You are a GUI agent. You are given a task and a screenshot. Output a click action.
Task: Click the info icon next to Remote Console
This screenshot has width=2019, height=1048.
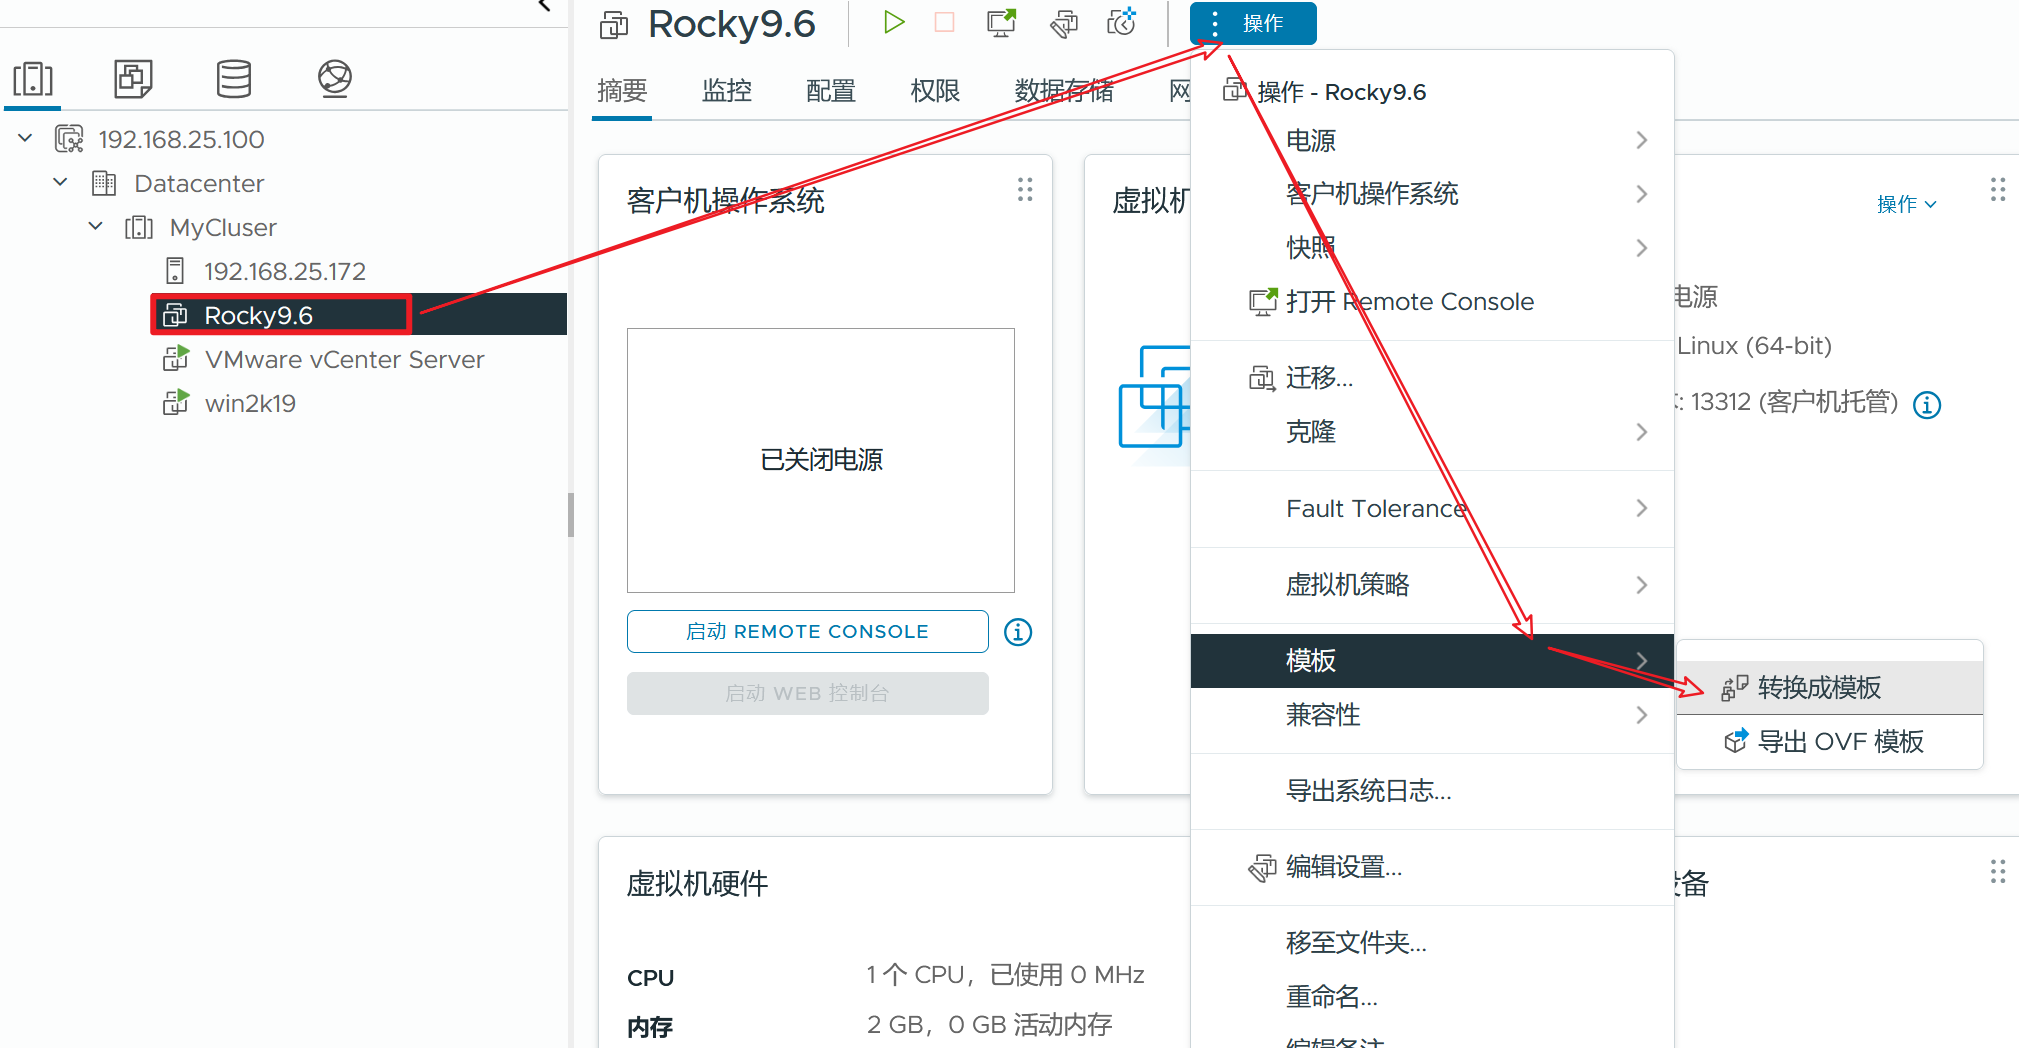coord(1018,632)
